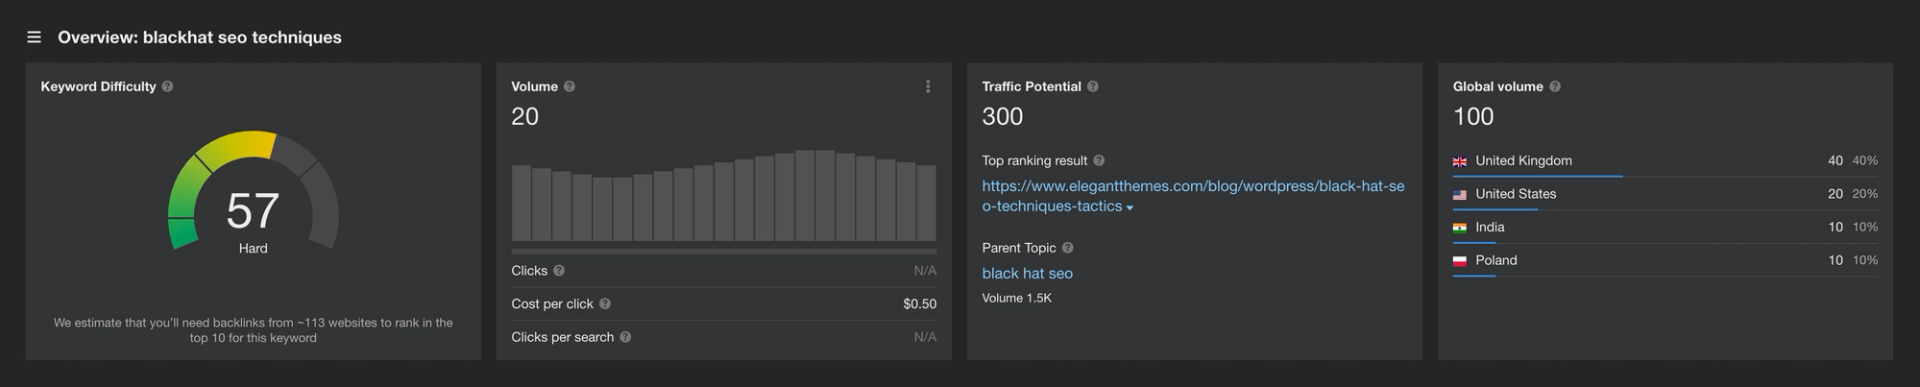Open the 'black hat seo' parent topic link
Viewport: 1920px width, 387px height.
pos(1027,273)
